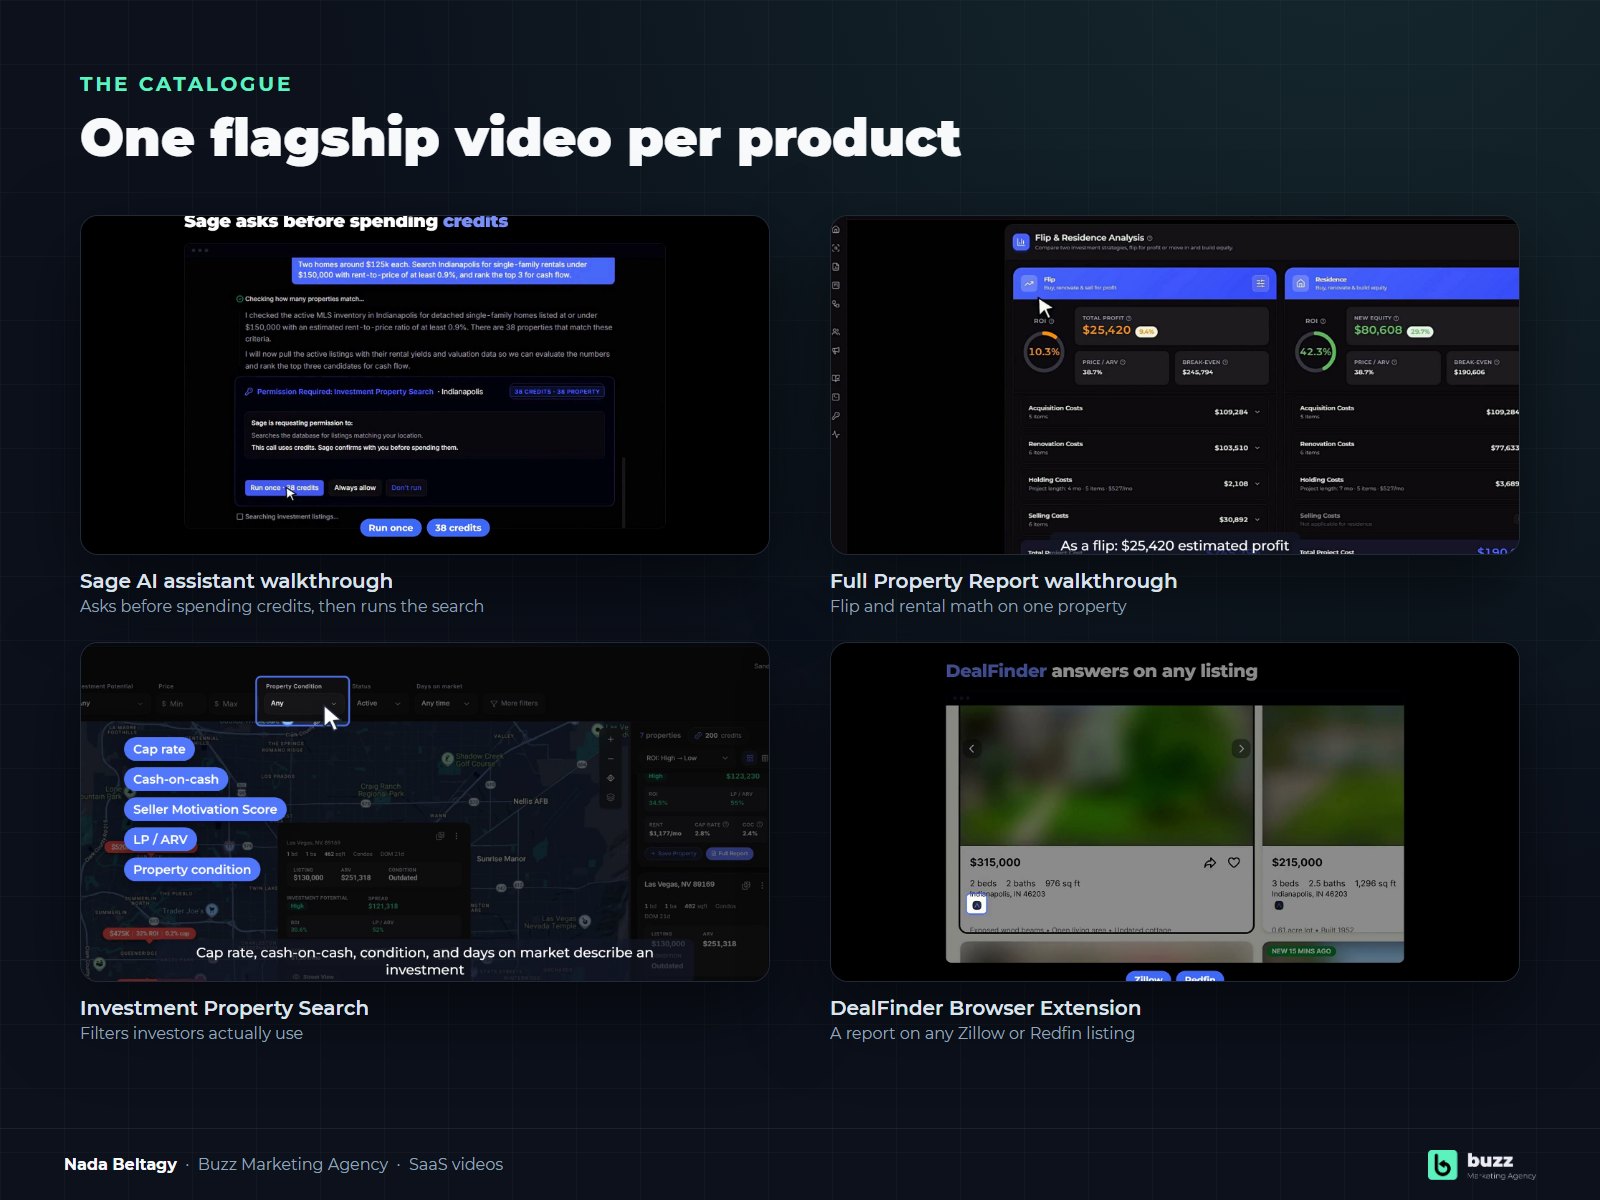Click the Residence card house icon
The image size is (1600, 1200).
pos(1300,283)
